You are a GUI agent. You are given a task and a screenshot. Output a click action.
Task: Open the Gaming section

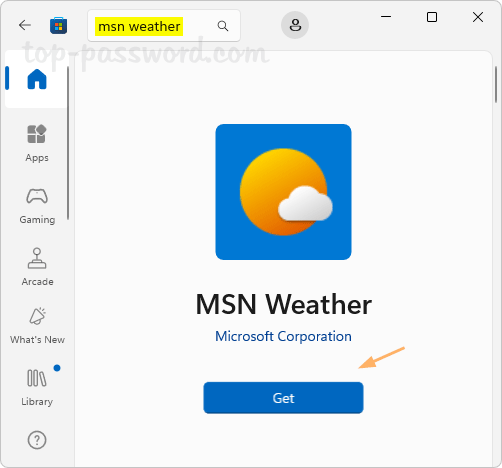[37, 206]
